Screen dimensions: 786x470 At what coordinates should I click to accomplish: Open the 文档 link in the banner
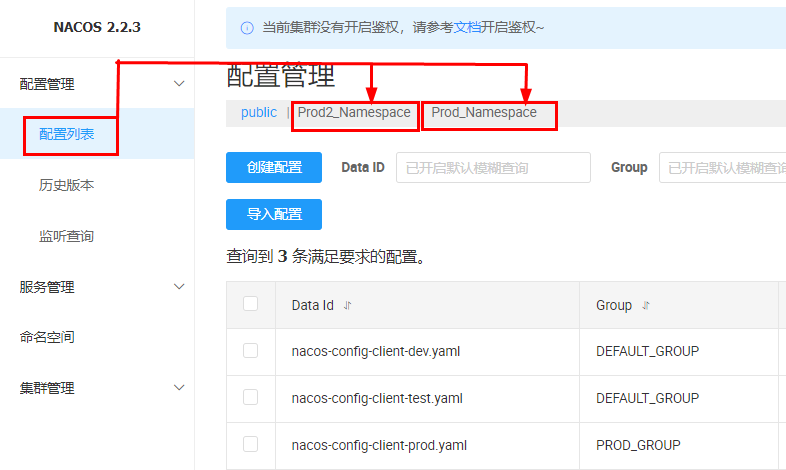click(x=467, y=27)
